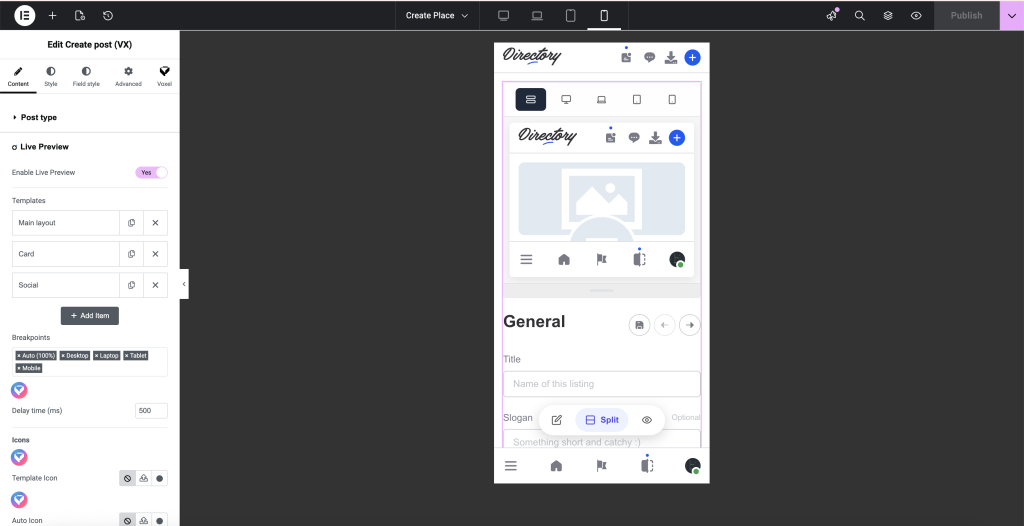This screenshot has width=1024, height=526.
Task: Select none option for Template Icon
Action: pyautogui.click(x=128, y=478)
